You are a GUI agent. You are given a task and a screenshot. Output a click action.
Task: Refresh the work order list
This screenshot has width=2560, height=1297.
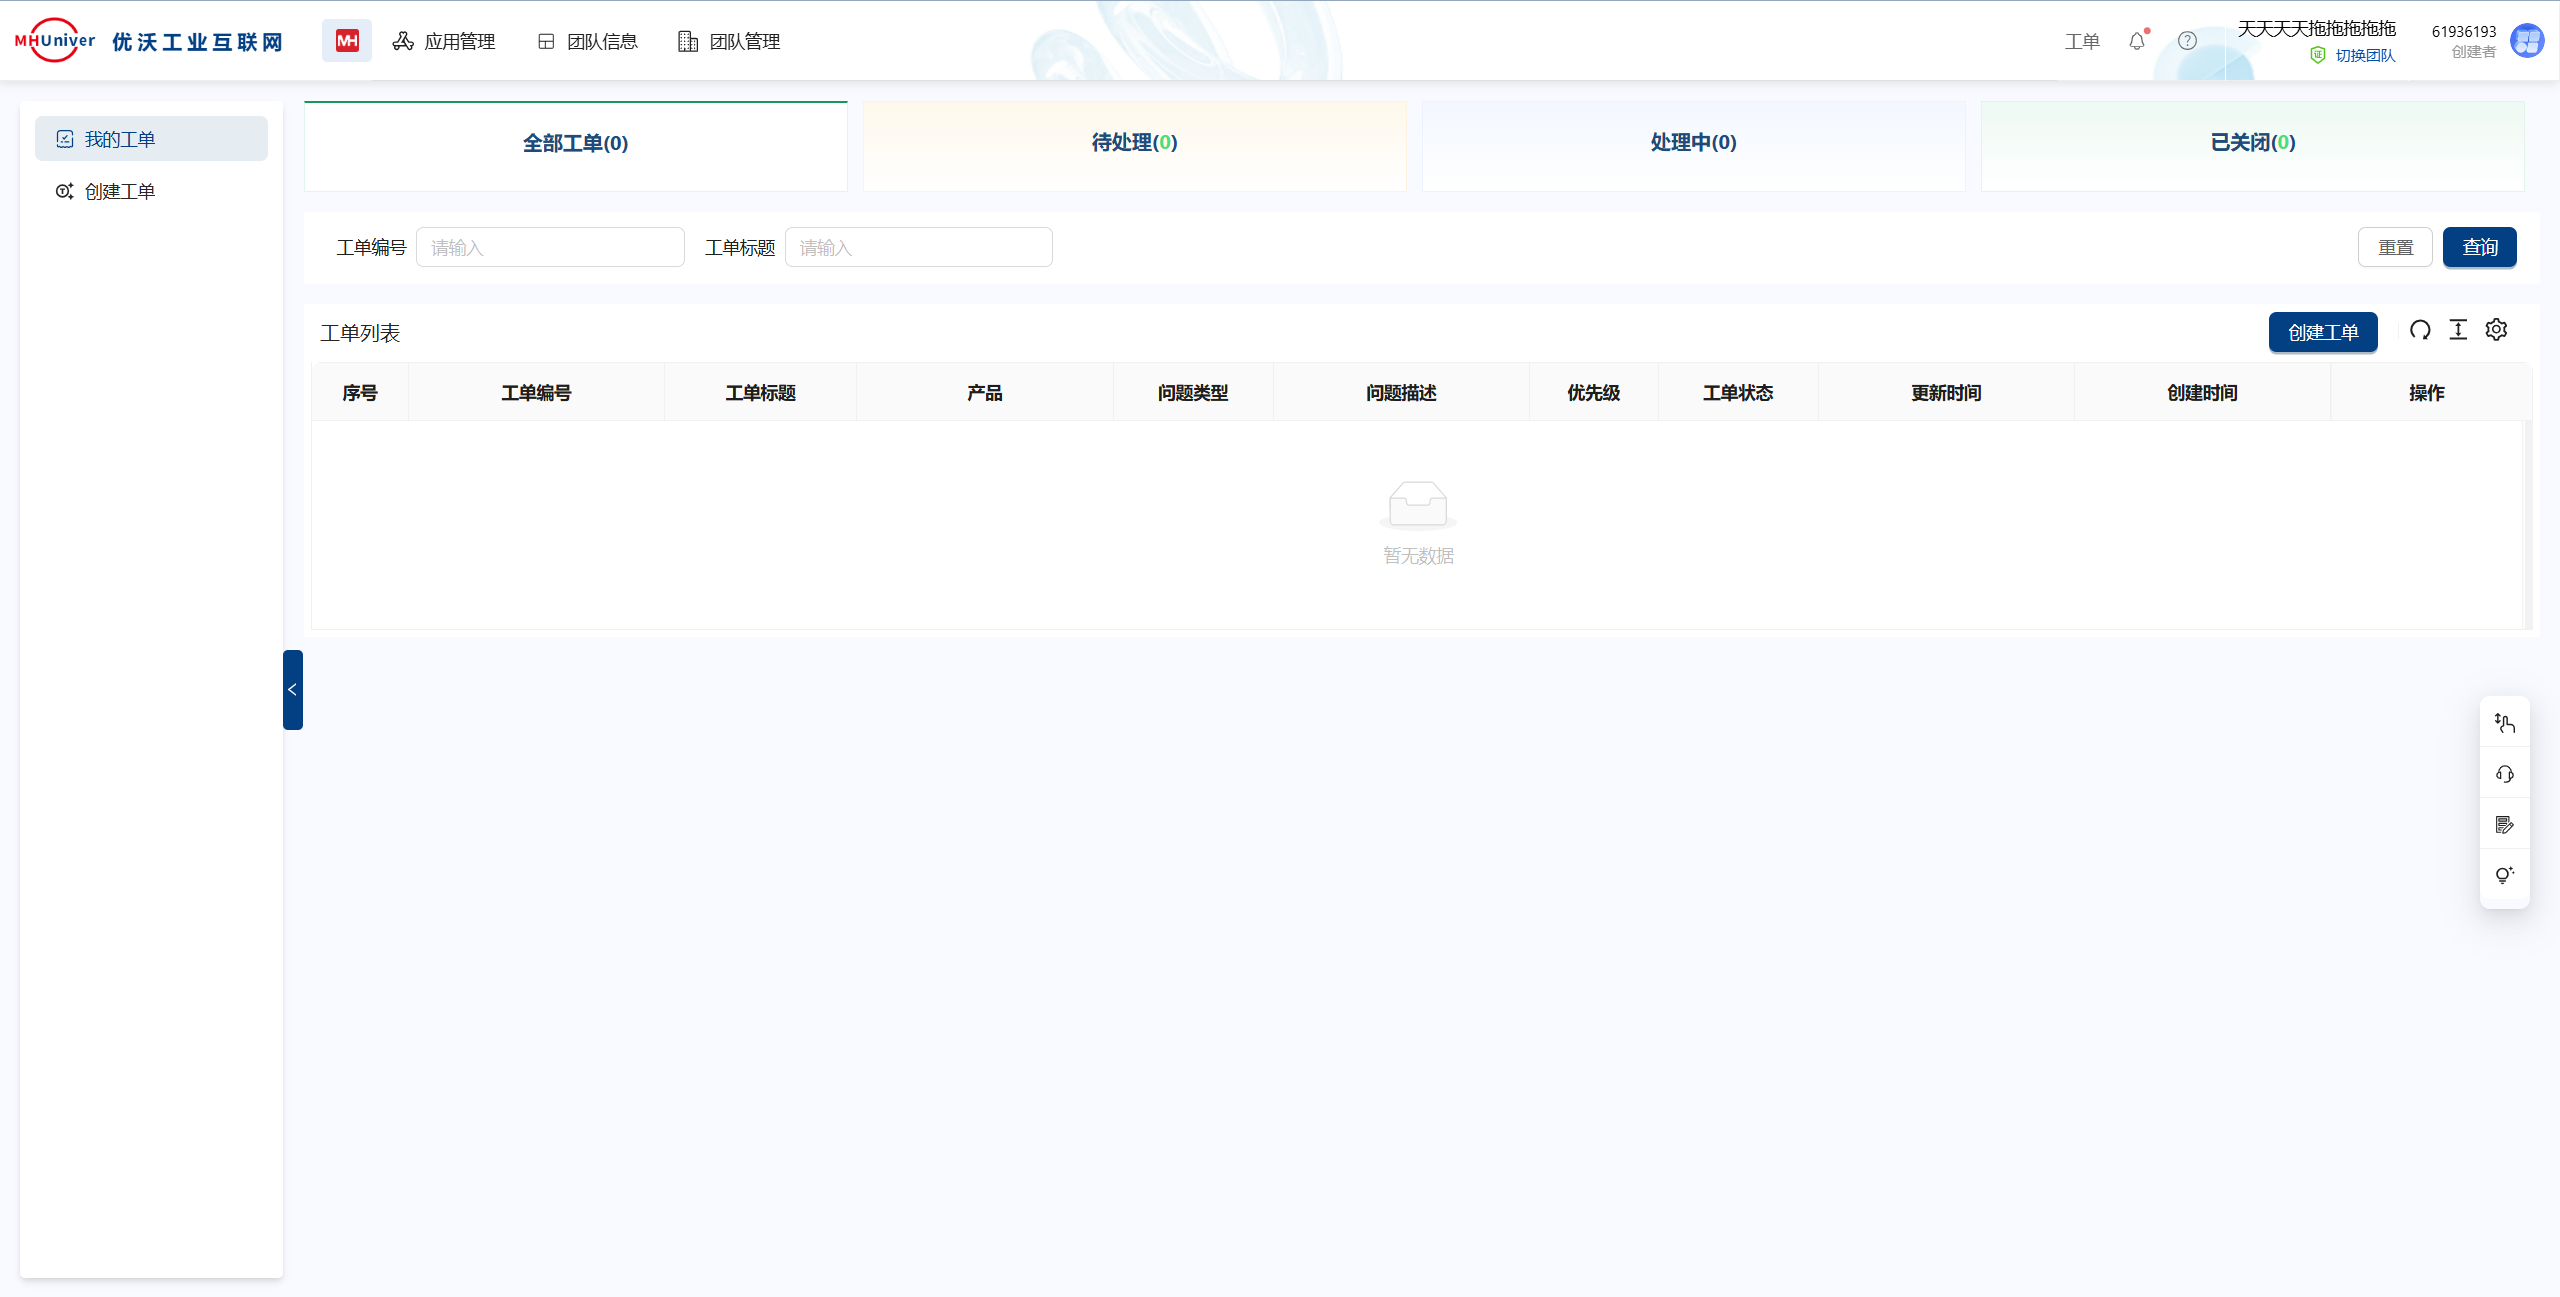pyautogui.click(x=2420, y=330)
